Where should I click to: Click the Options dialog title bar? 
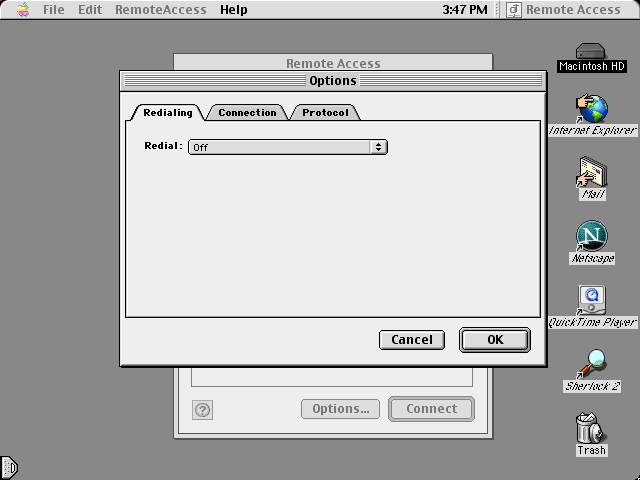[333, 80]
